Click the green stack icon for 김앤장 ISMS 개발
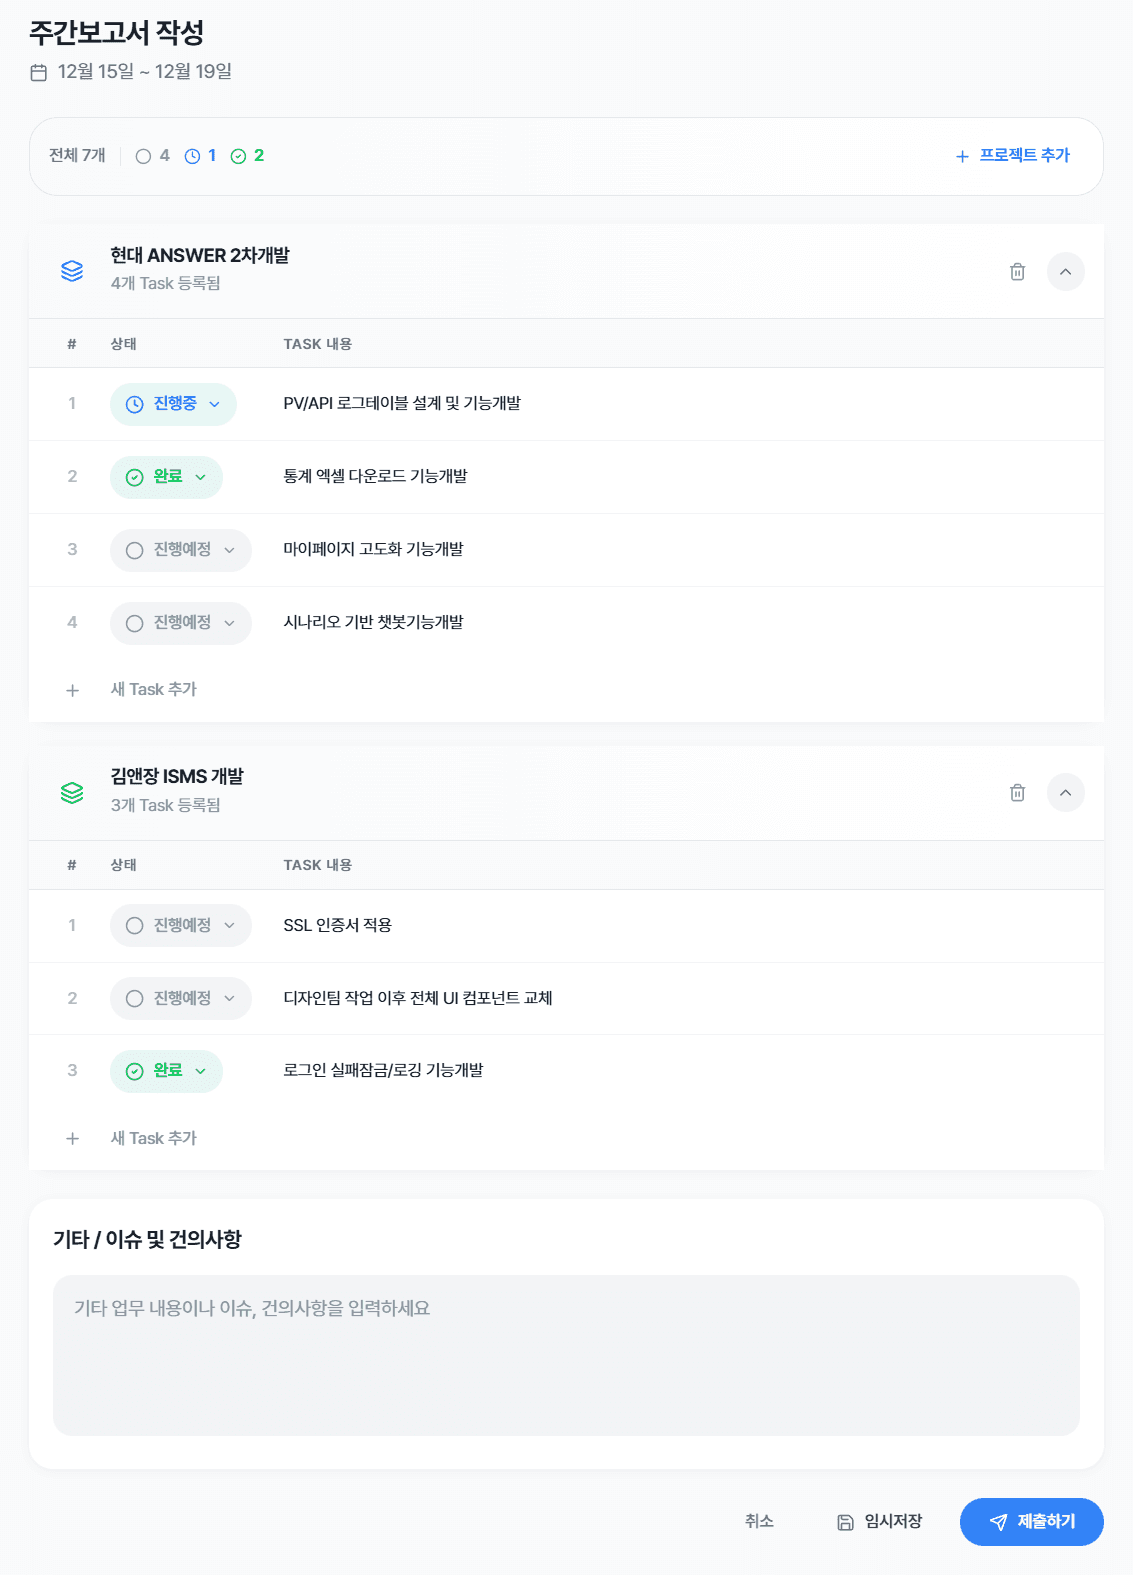 (71, 791)
